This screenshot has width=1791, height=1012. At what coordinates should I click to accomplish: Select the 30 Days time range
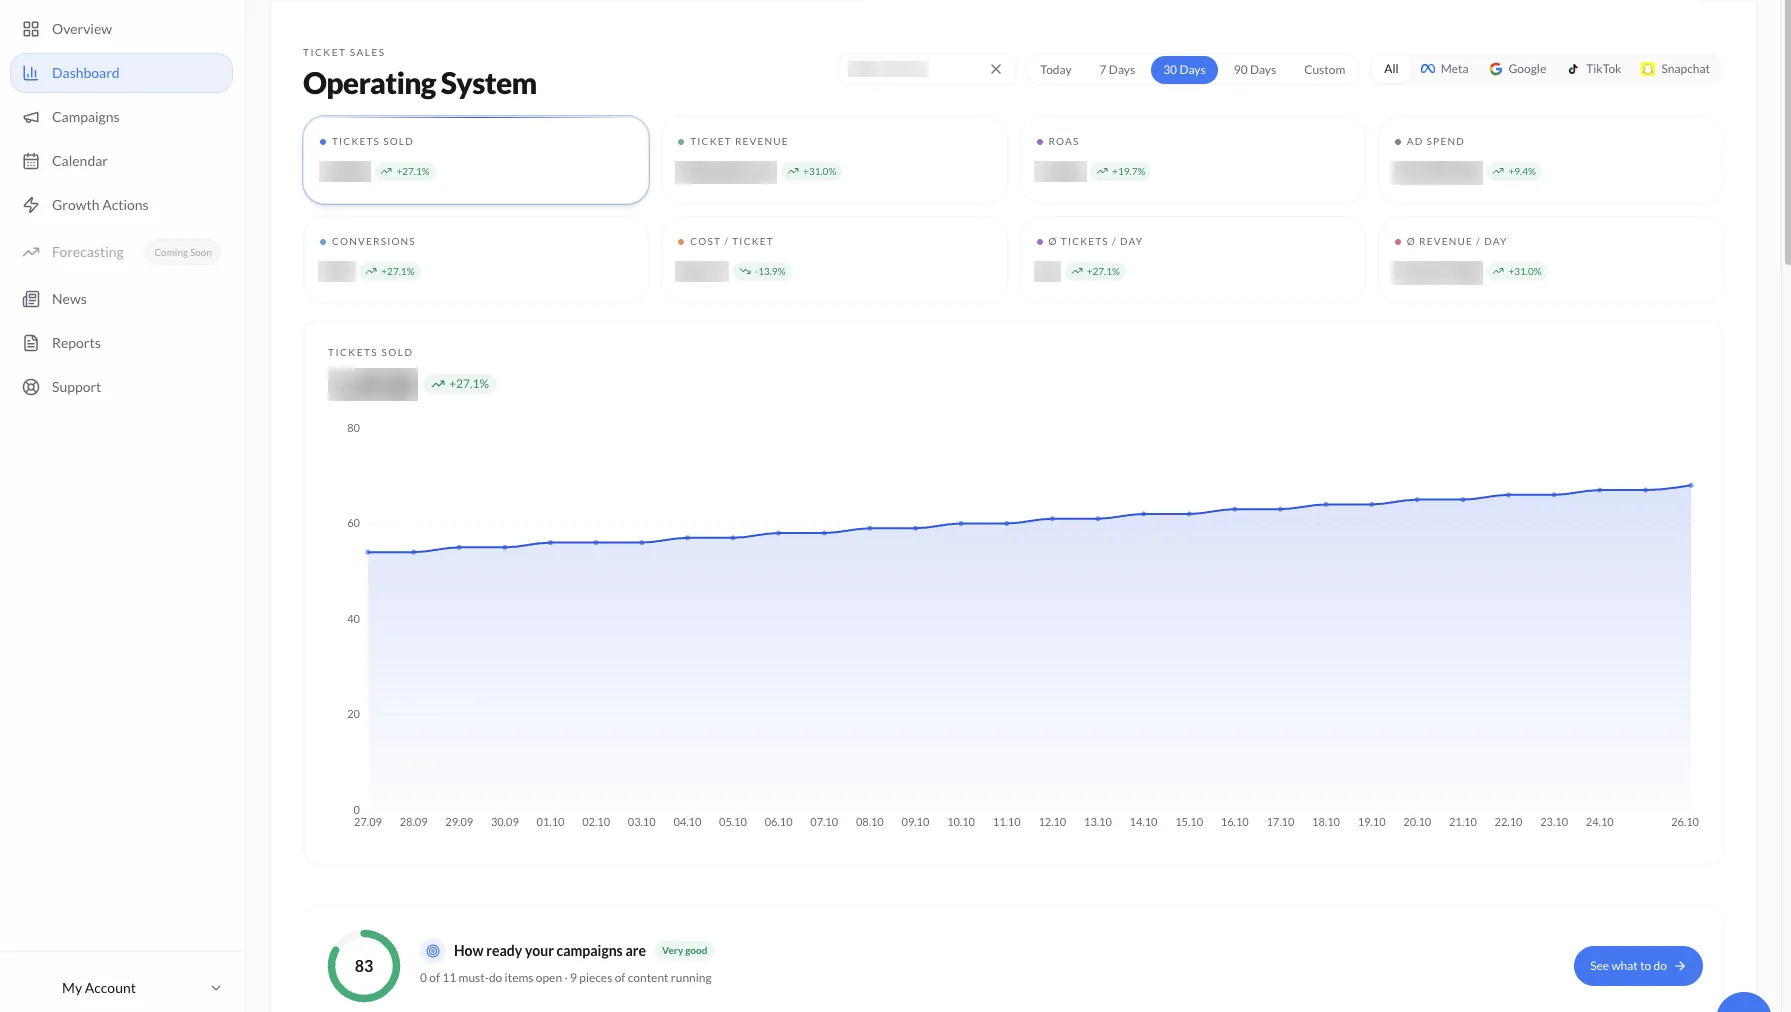(1184, 70)
